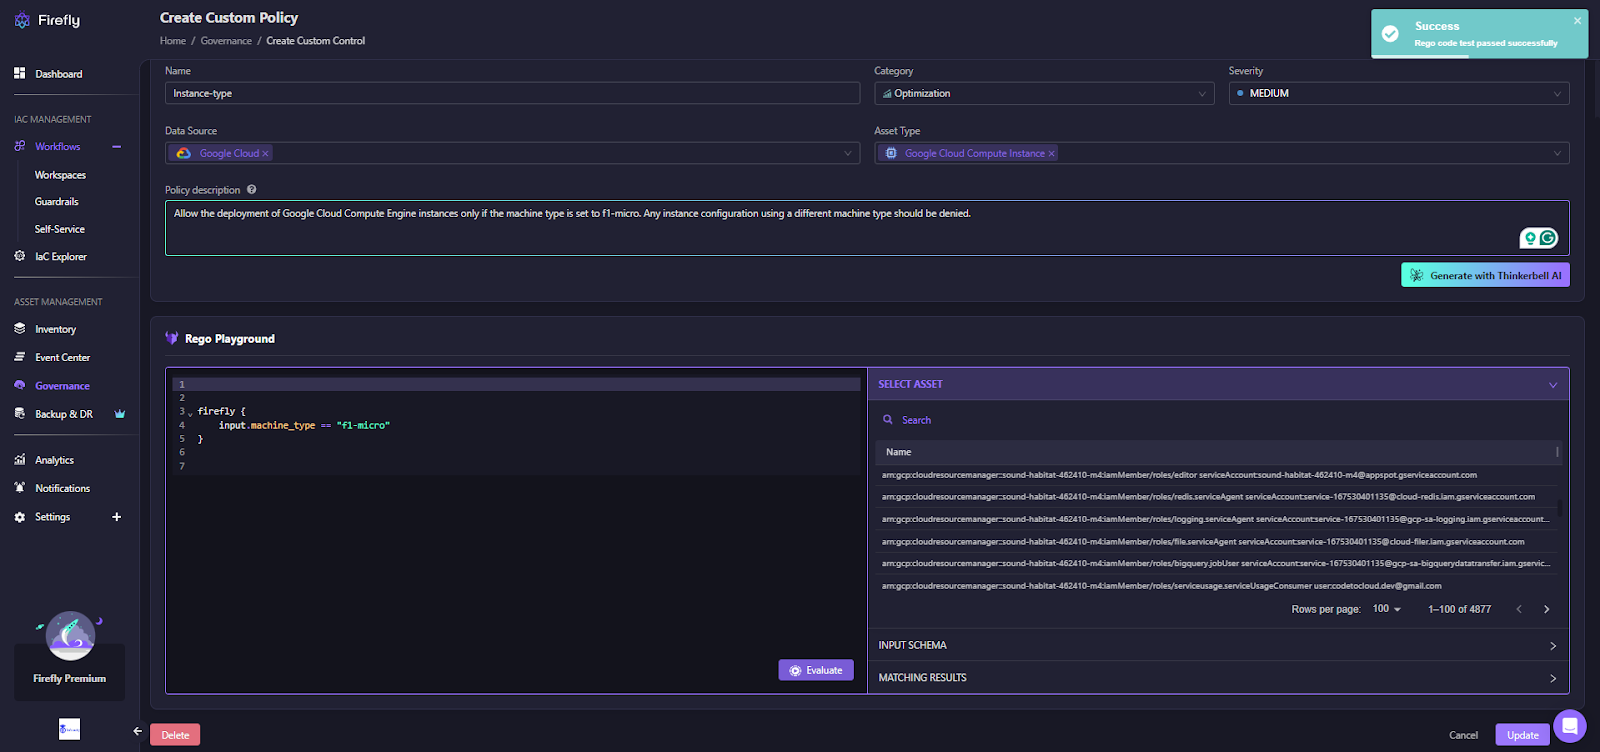Select the roles/logging.serviceAgent asset row
This screenshot has width=1600, height=752.
click(1218, 519)
